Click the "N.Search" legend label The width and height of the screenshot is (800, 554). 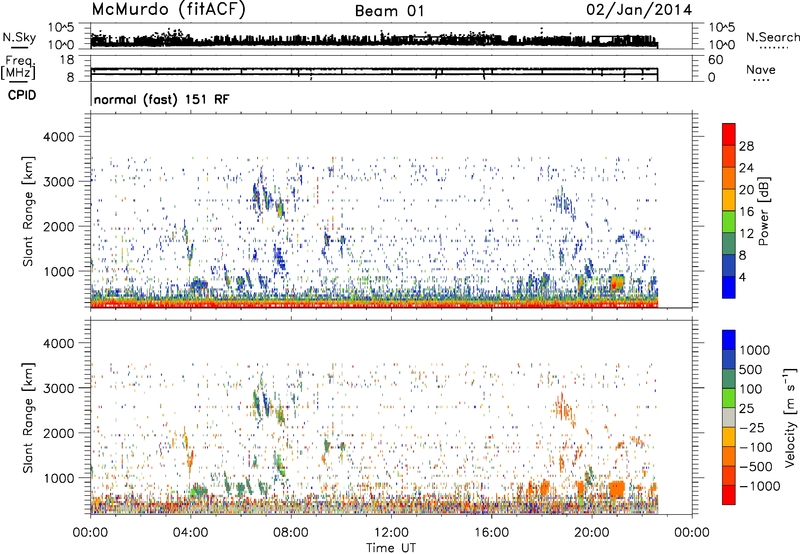772,37
